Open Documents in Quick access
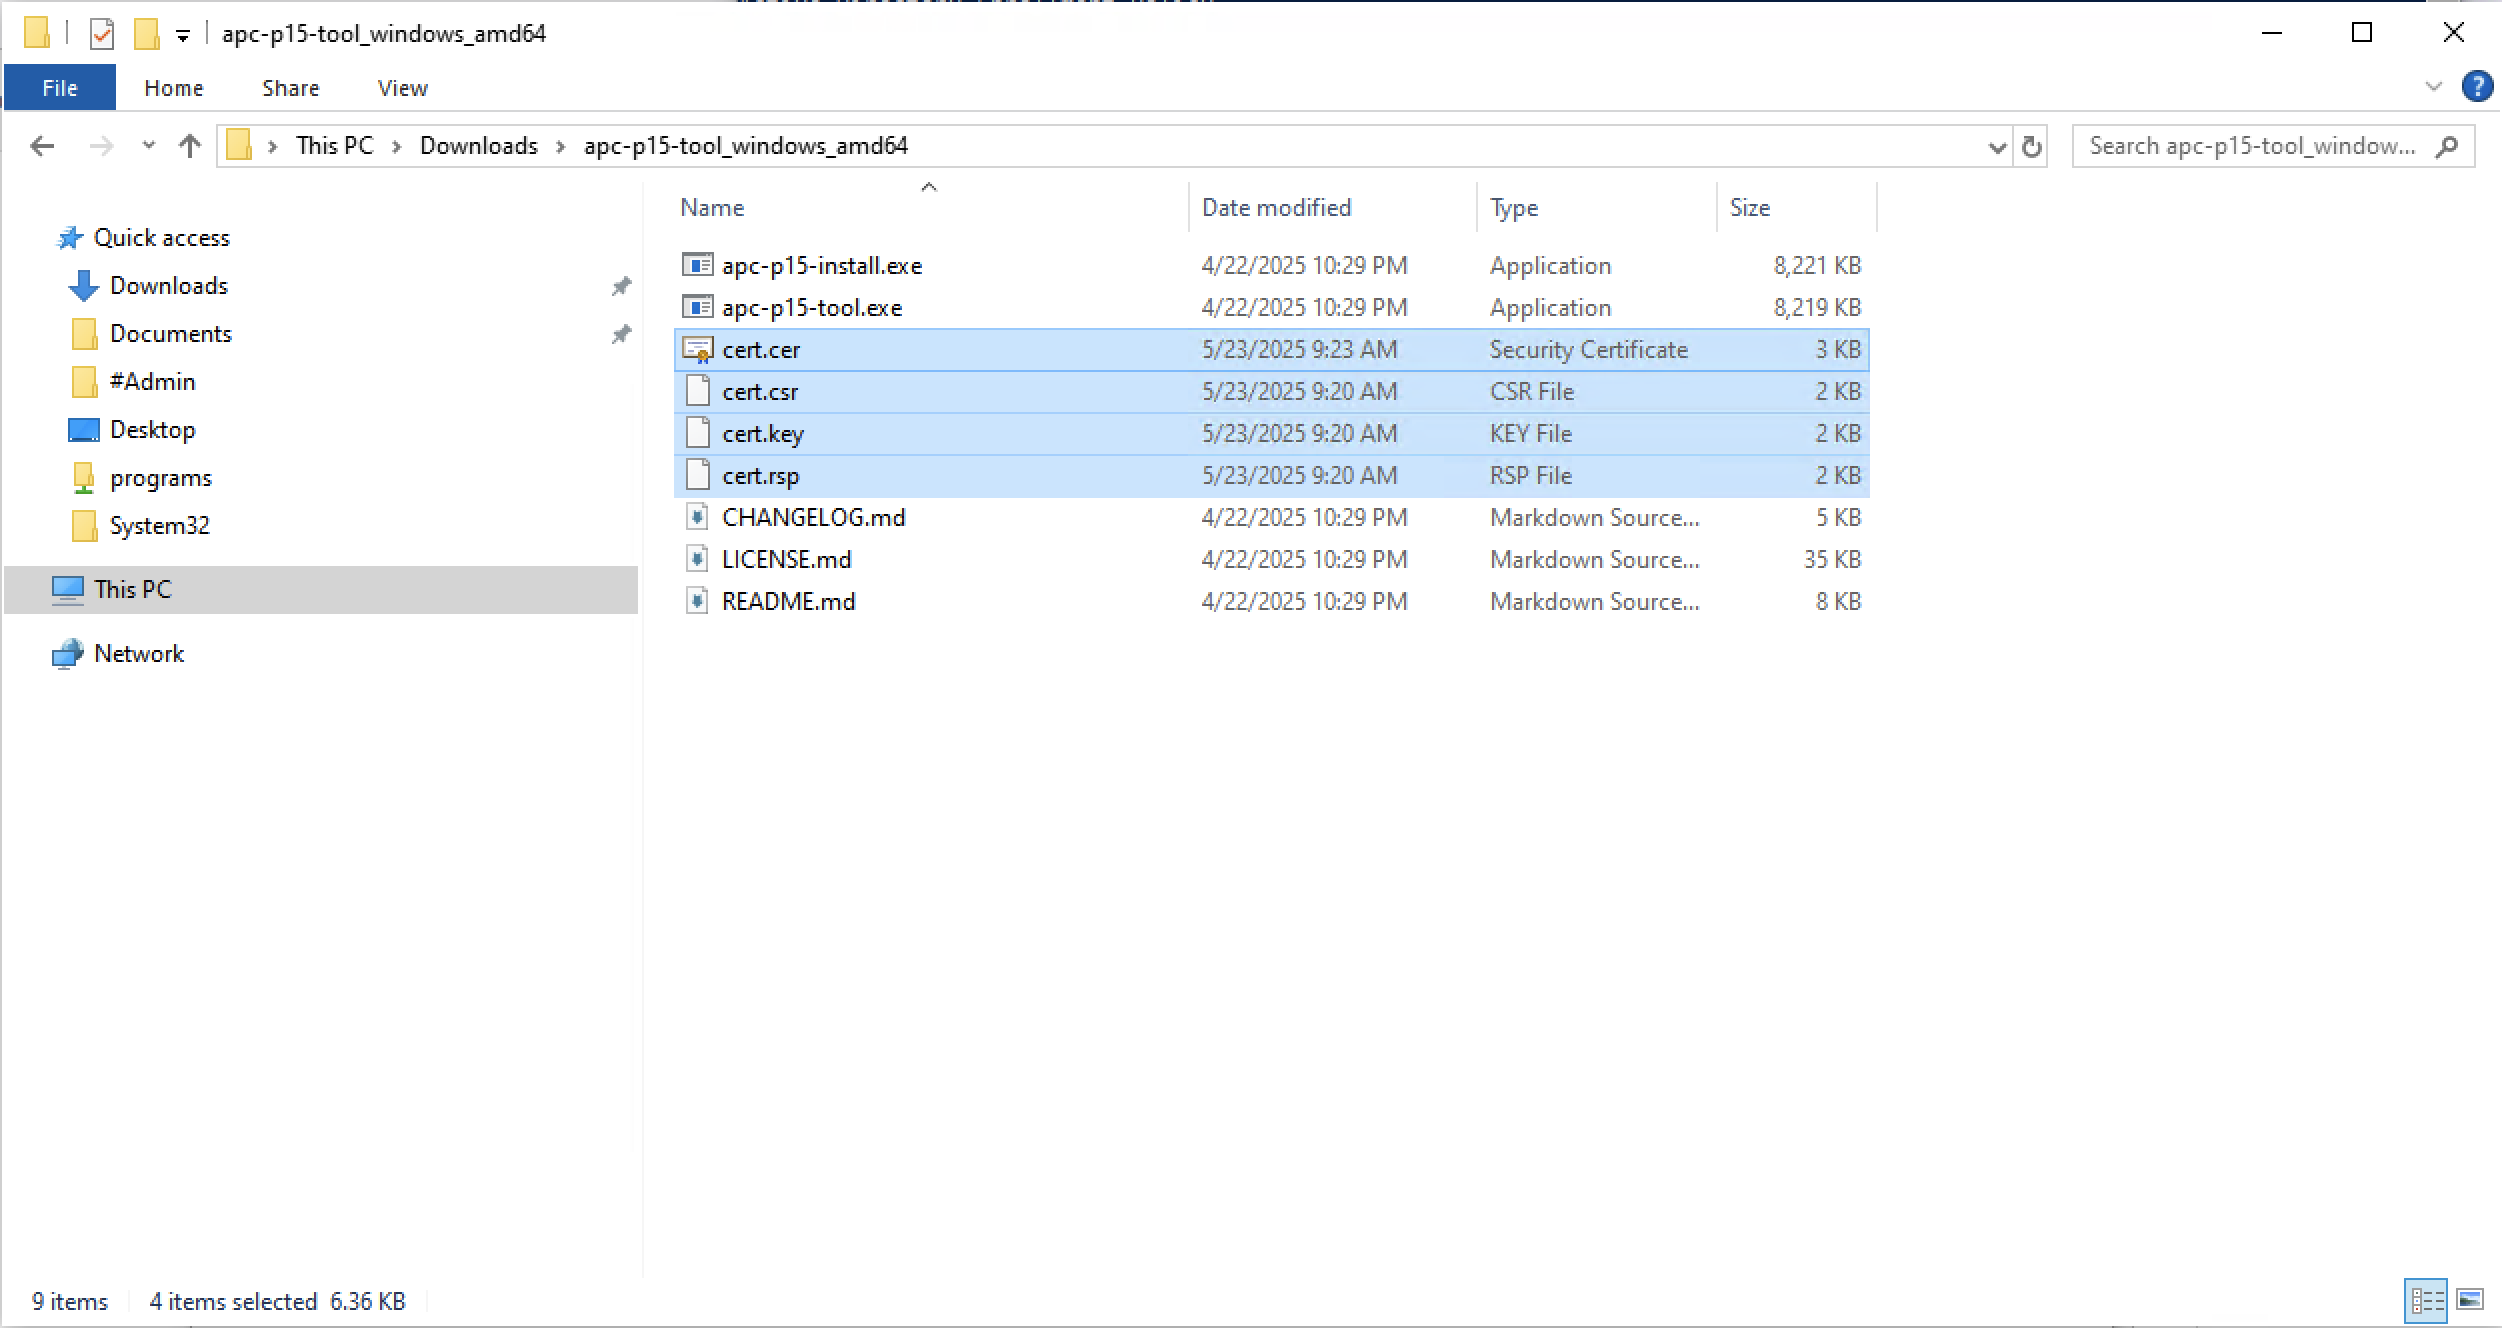The image size is (2502, 1328). (170, 334)
